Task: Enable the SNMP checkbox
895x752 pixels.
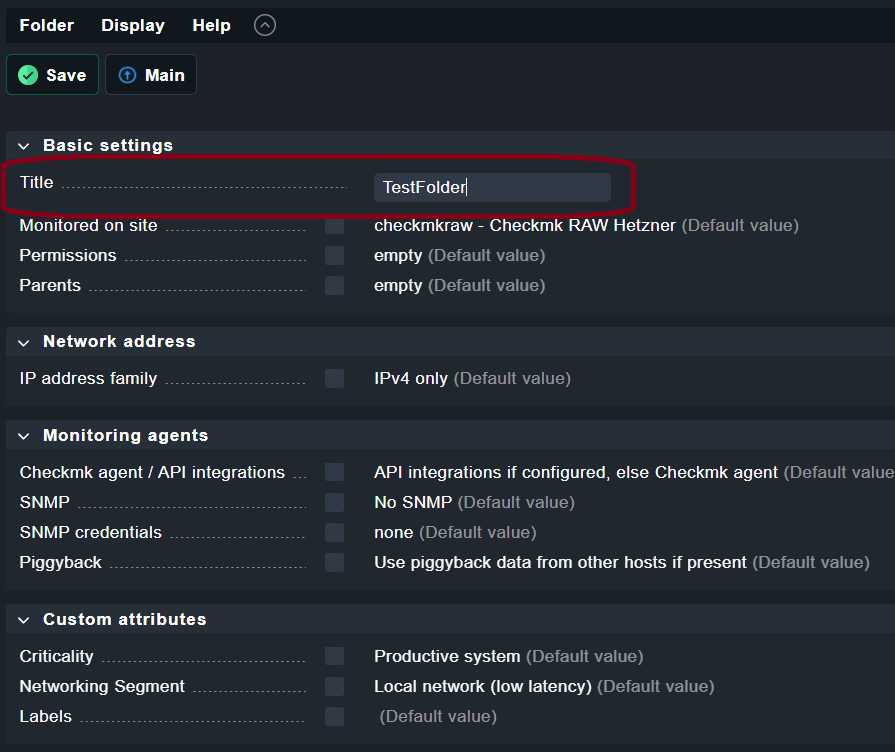Action: tap(334, 502)
